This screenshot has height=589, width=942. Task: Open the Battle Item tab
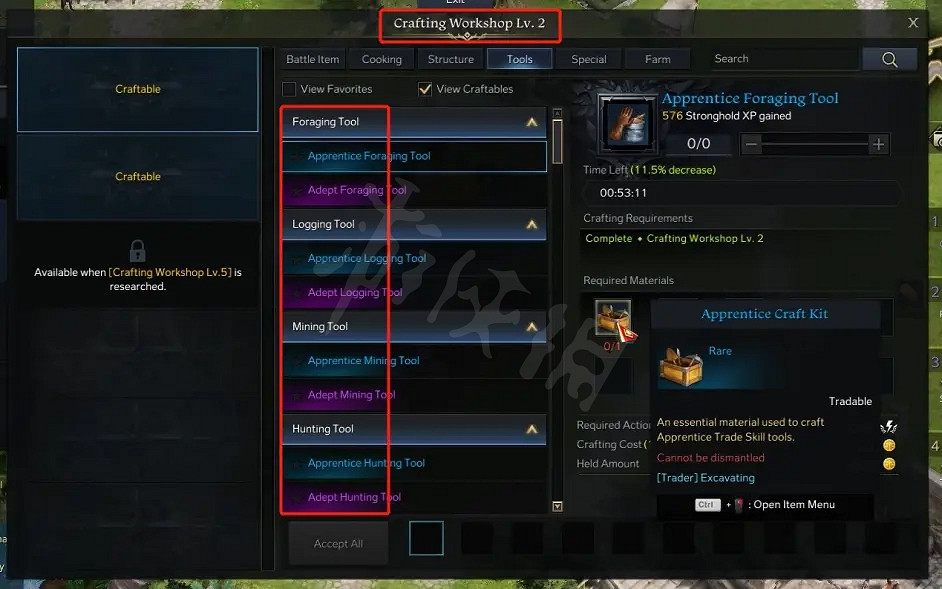tap(312, 59)
